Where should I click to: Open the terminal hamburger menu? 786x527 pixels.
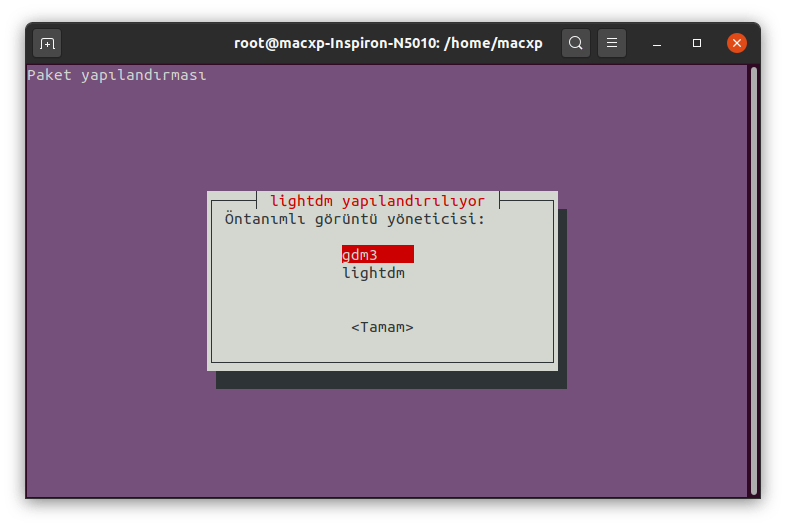pos(612,43)
